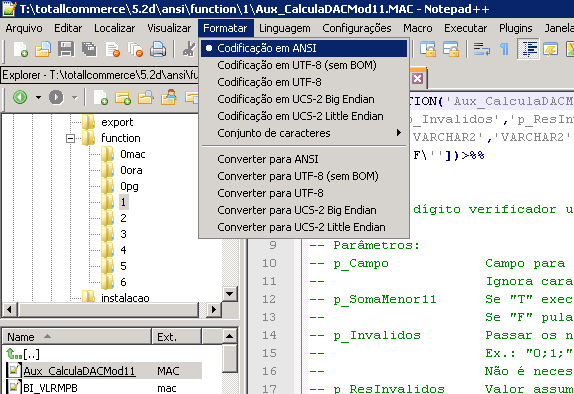Close the current document icon
The width and height of the screenshot is (574, 394).
tap(112, 49)
